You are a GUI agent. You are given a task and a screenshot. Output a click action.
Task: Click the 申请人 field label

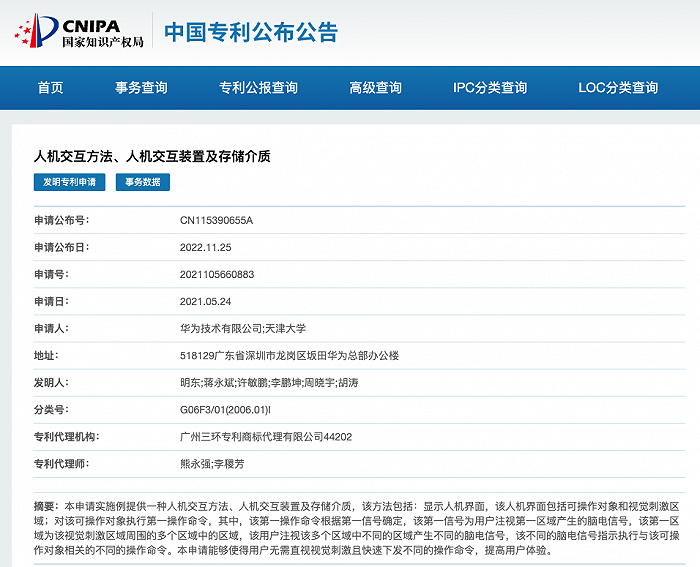(x=51, y=329)
